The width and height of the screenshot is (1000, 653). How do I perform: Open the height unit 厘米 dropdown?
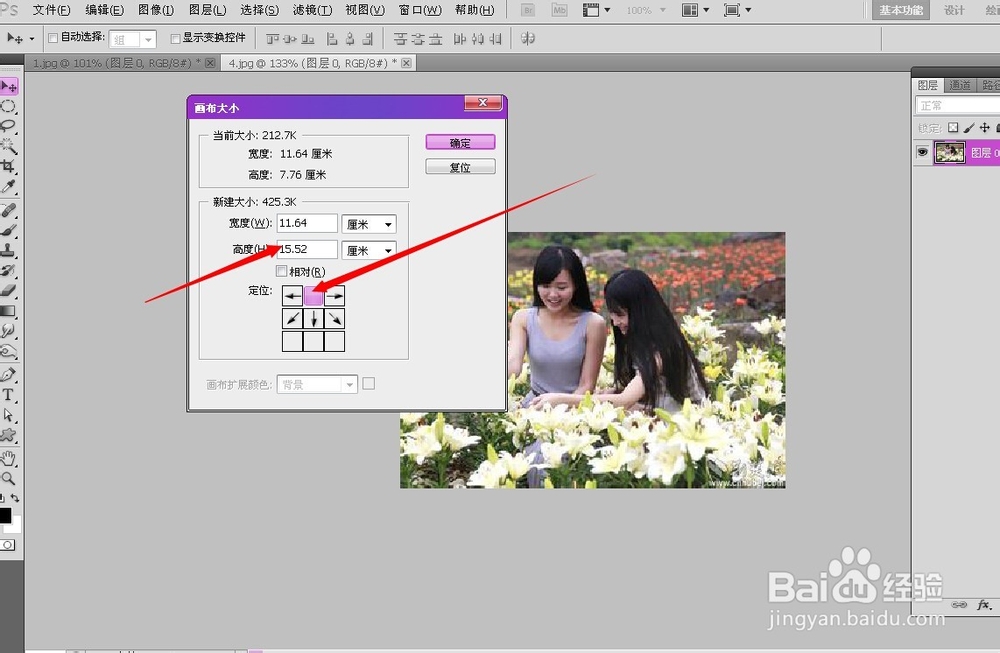pyautogui.click(x=369, y=250)
